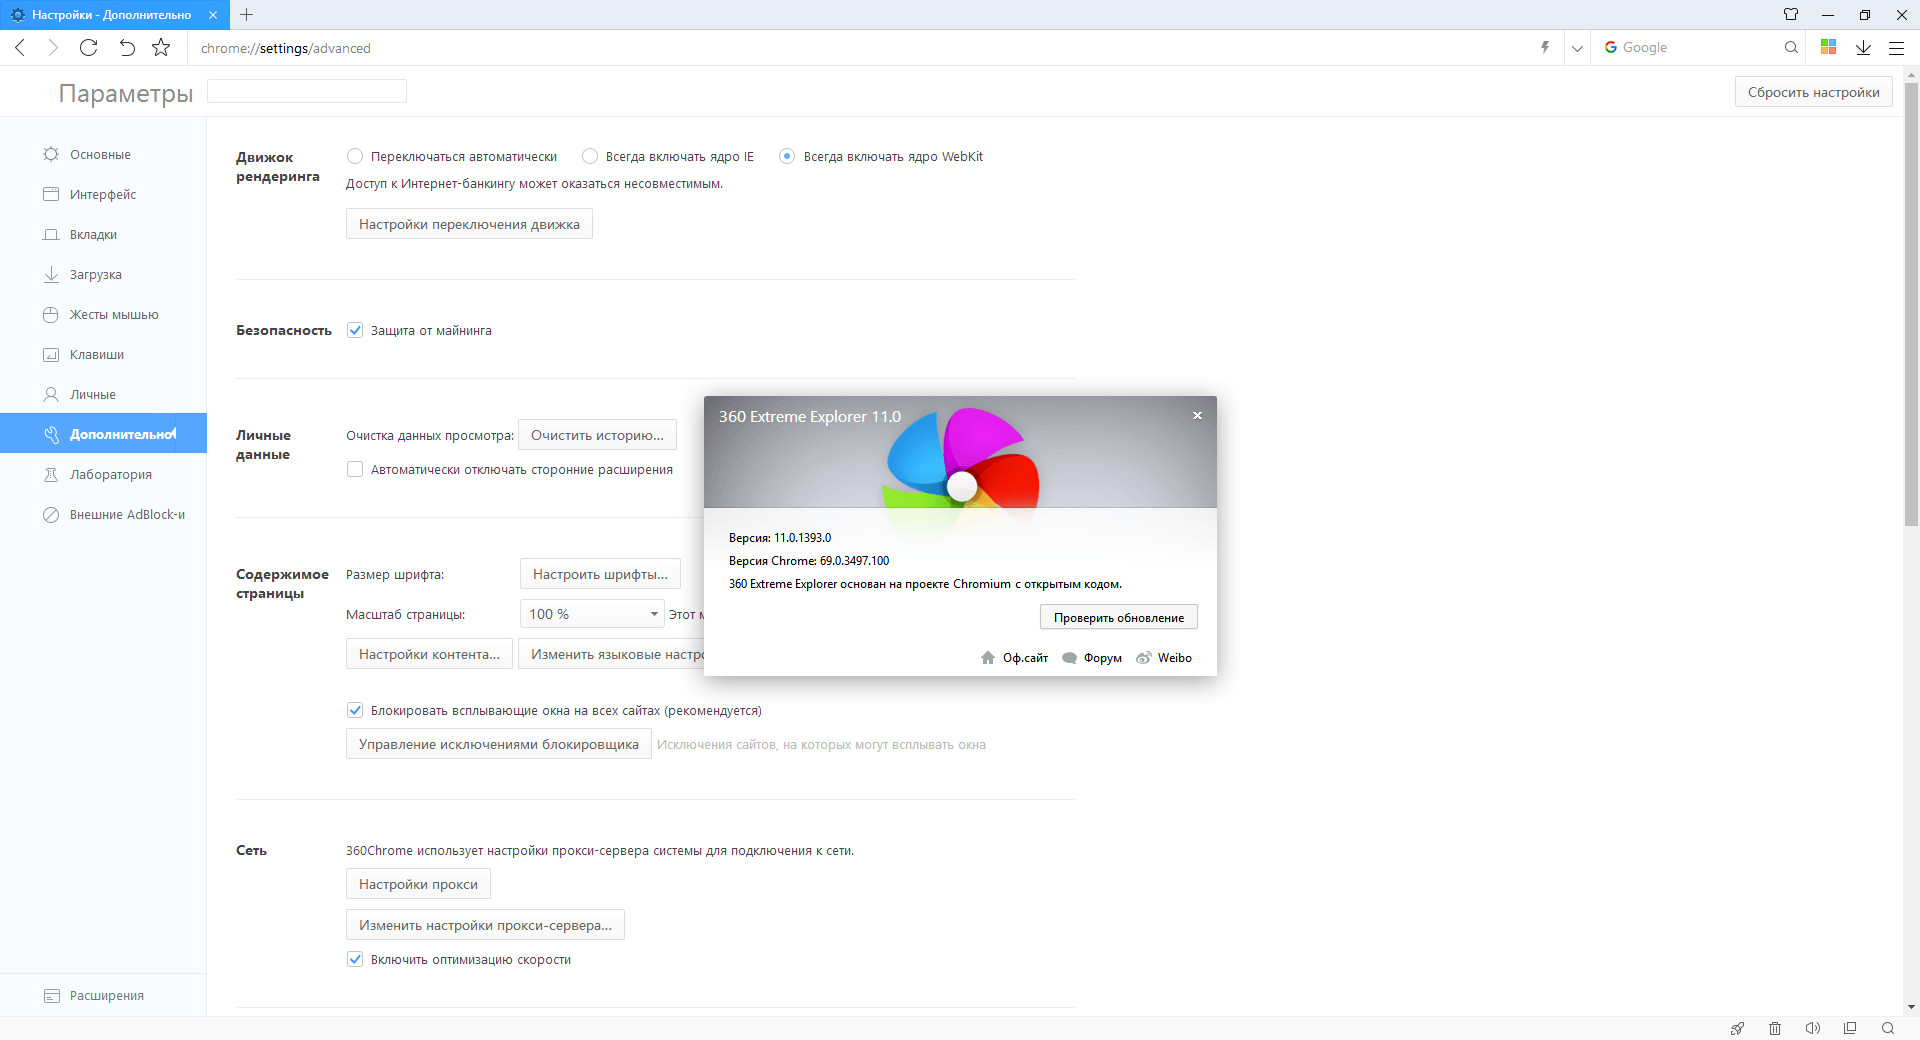Click the address bar URL field
The image size is (1920, 1040).
coord(860,48)
